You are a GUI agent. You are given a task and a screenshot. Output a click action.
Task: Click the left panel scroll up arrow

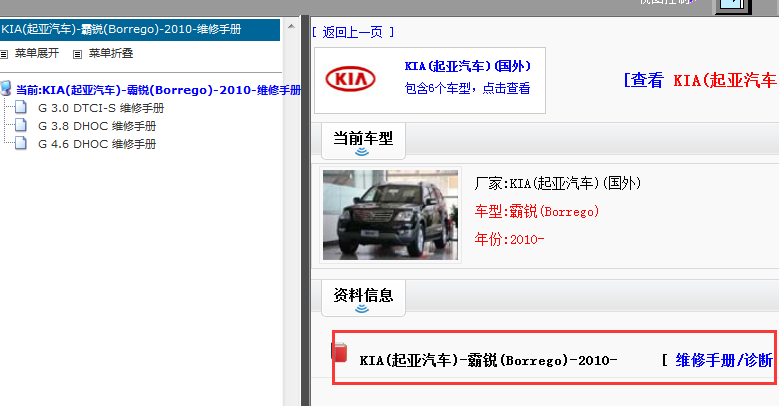[291, 27]
